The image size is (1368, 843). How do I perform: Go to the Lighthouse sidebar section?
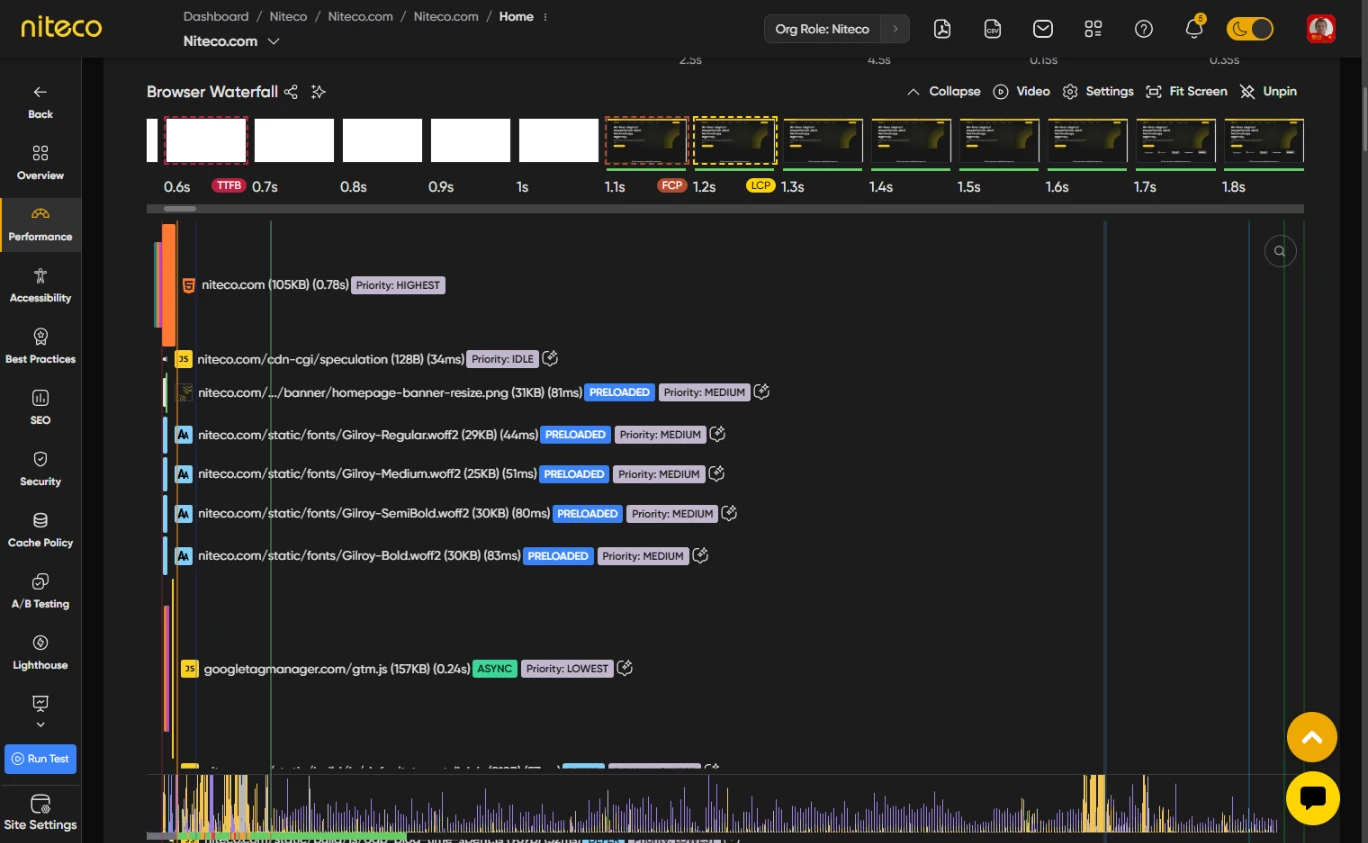tap(40, 652)
